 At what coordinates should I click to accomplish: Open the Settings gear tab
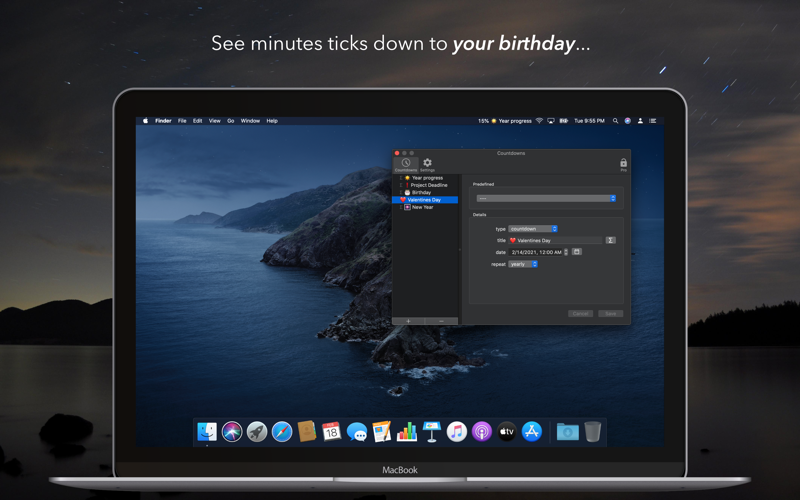(427, 164)
